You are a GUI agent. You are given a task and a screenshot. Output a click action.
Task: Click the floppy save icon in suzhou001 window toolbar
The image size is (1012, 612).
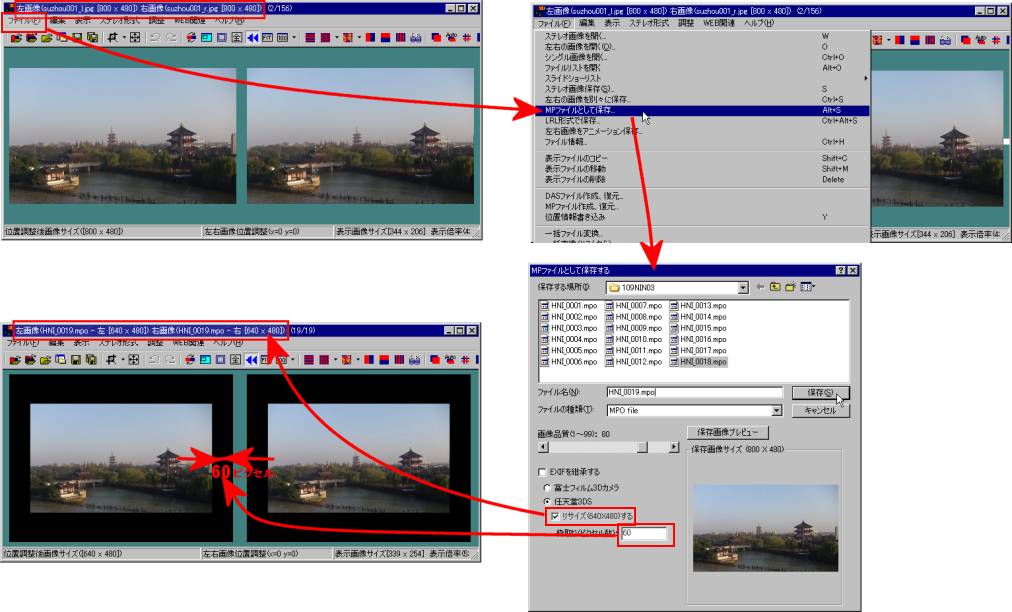77,37
